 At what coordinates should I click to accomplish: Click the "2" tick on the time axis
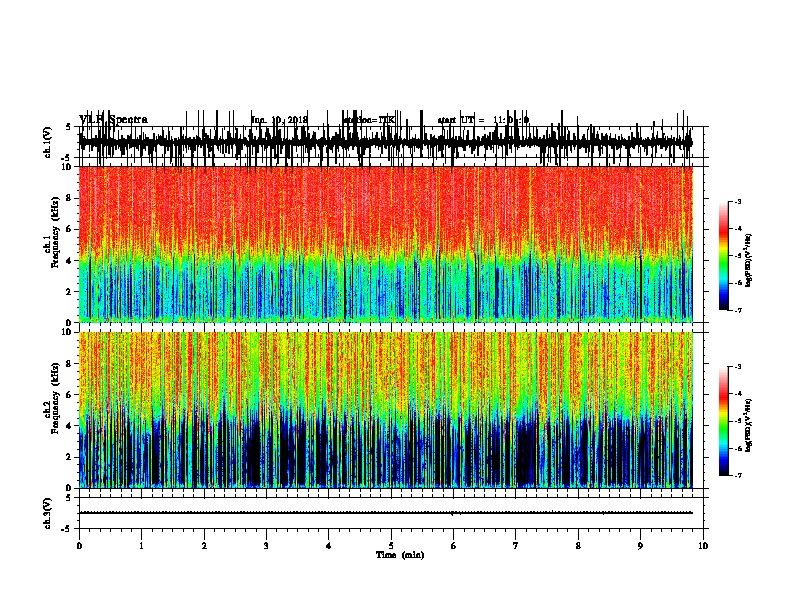click(204, 546)
